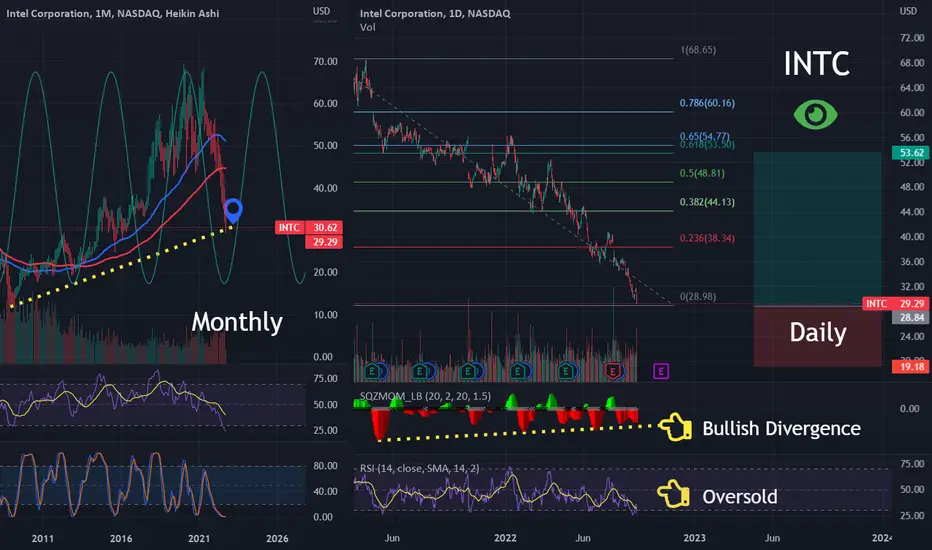Screen dimensions: 932x550
Task: Select Fibonacci level 0(28.98)
Action: coord(698,296)
